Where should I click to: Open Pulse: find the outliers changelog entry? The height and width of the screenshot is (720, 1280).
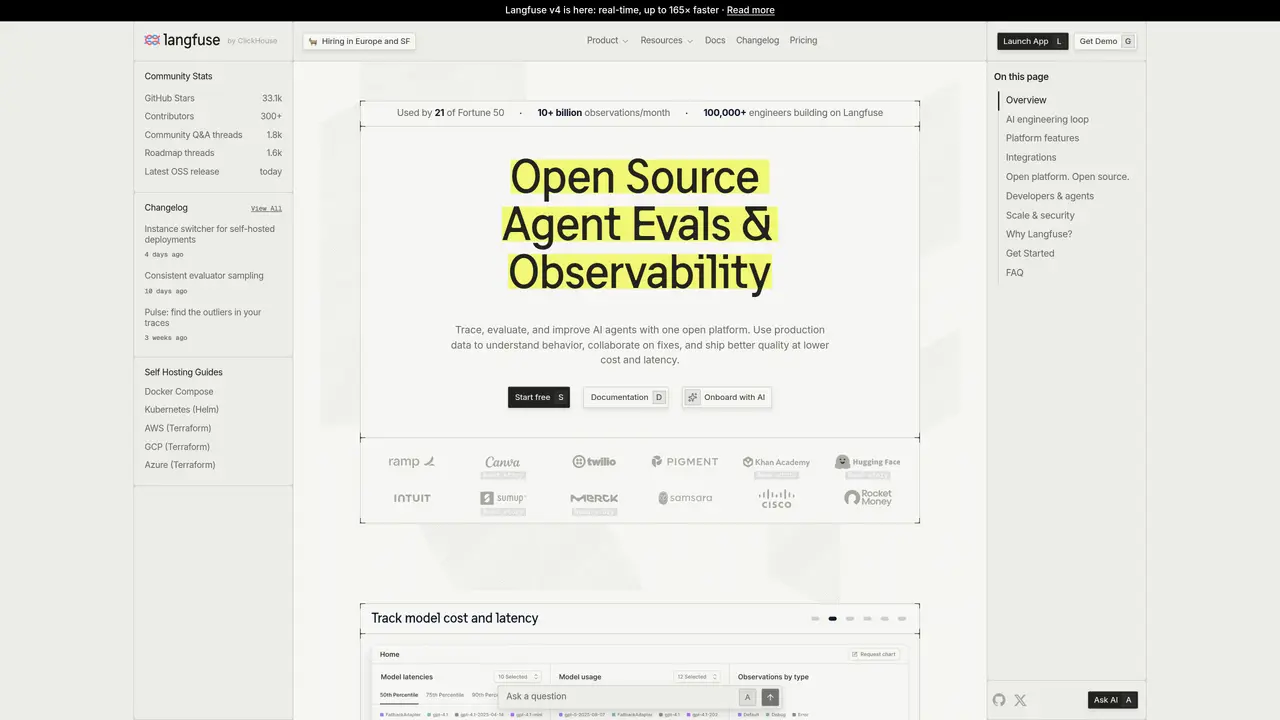(x=203, y=318)
